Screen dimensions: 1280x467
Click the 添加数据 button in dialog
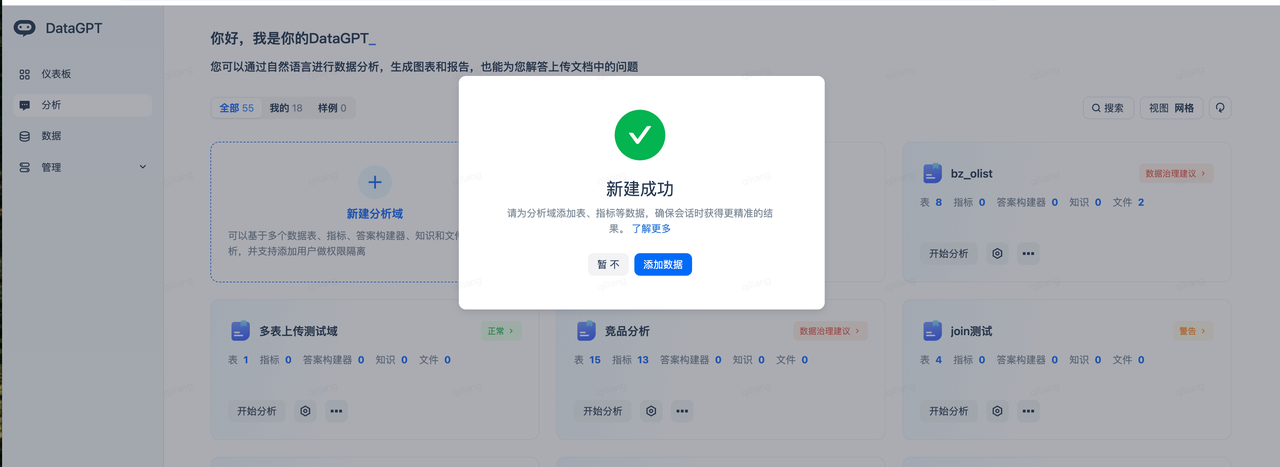(x=663, y=264)
